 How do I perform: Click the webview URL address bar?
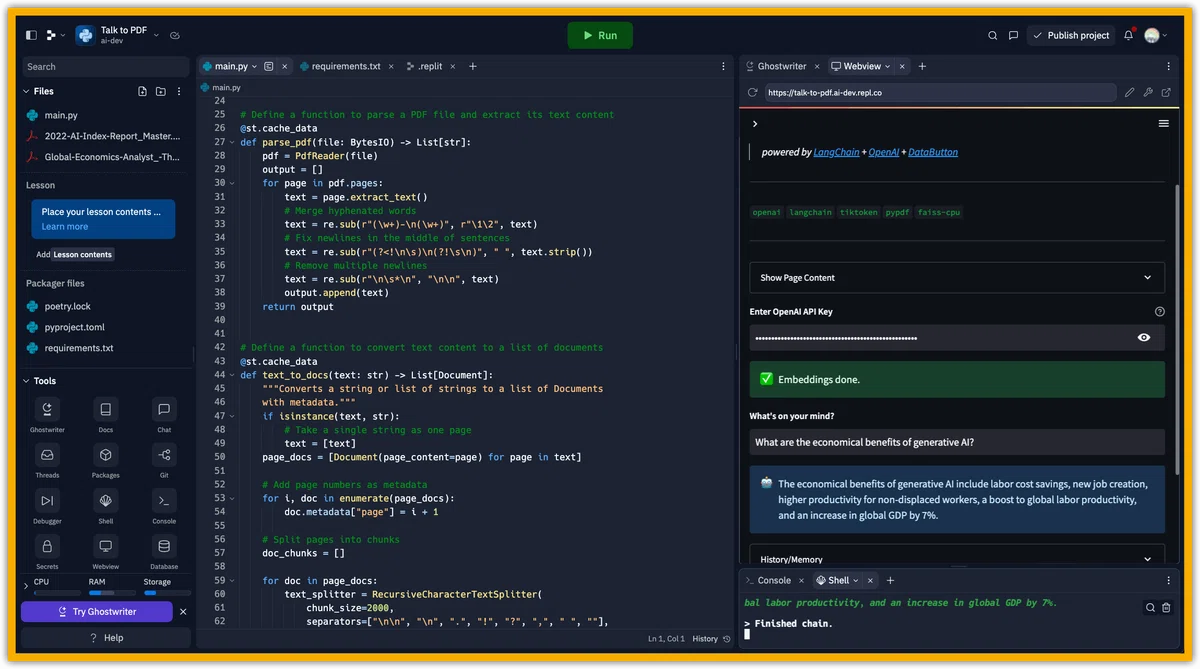(x=940, y=93)
